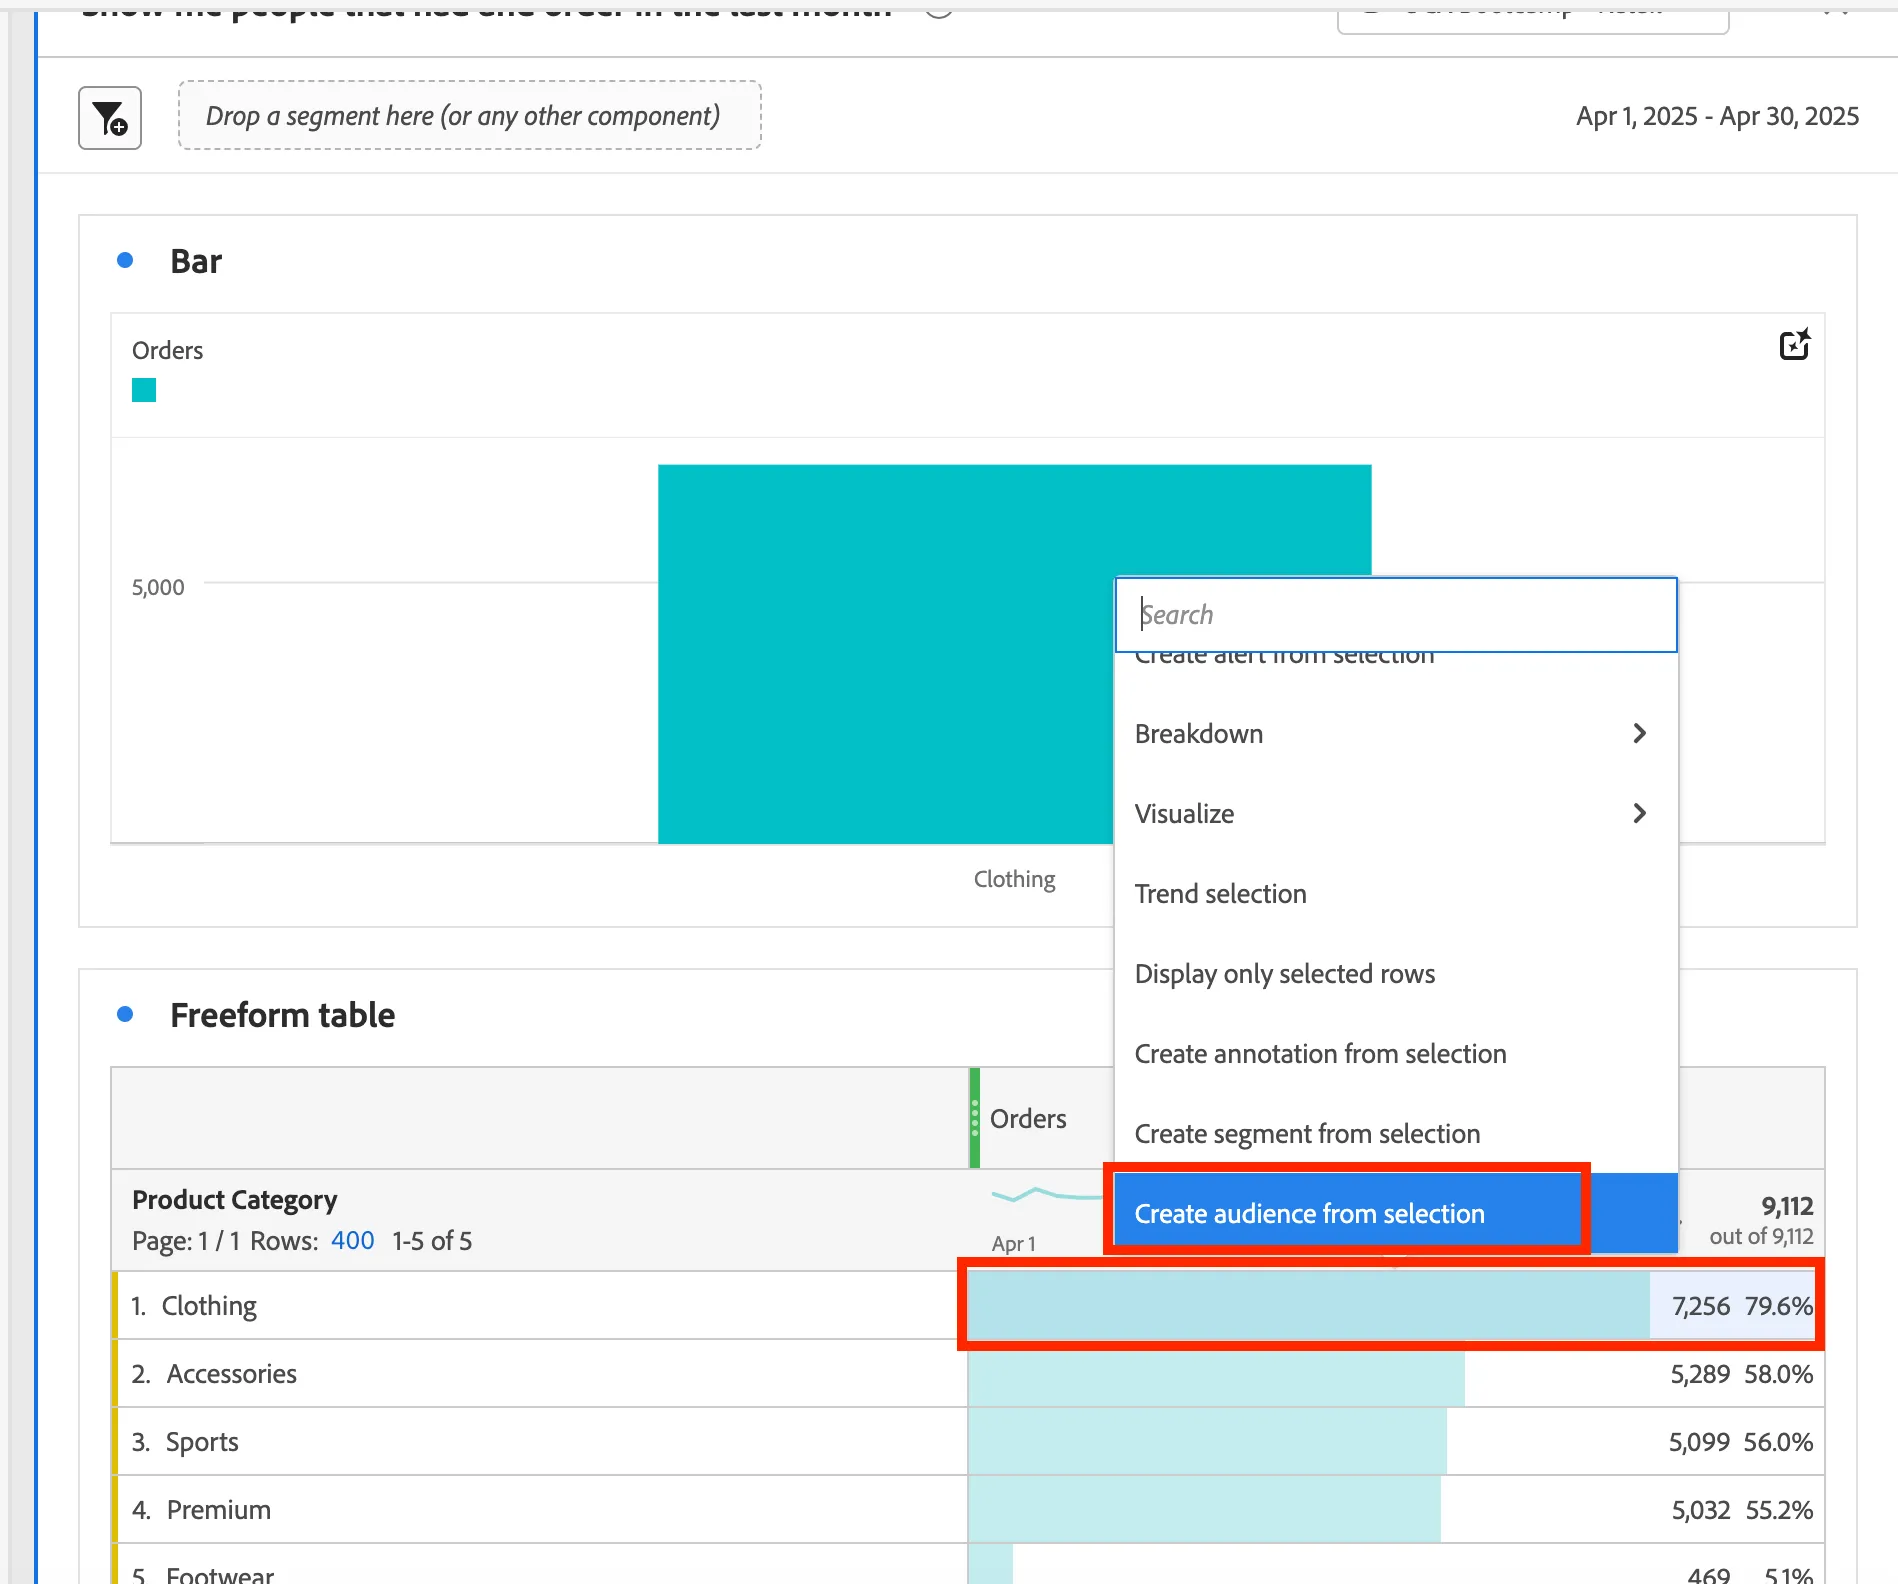Click the Sports 5,099 orders cell
Image resolution: width=1898 pixels, height=1584 pixels.
pyautogui.click(x=1396, y=1442)
